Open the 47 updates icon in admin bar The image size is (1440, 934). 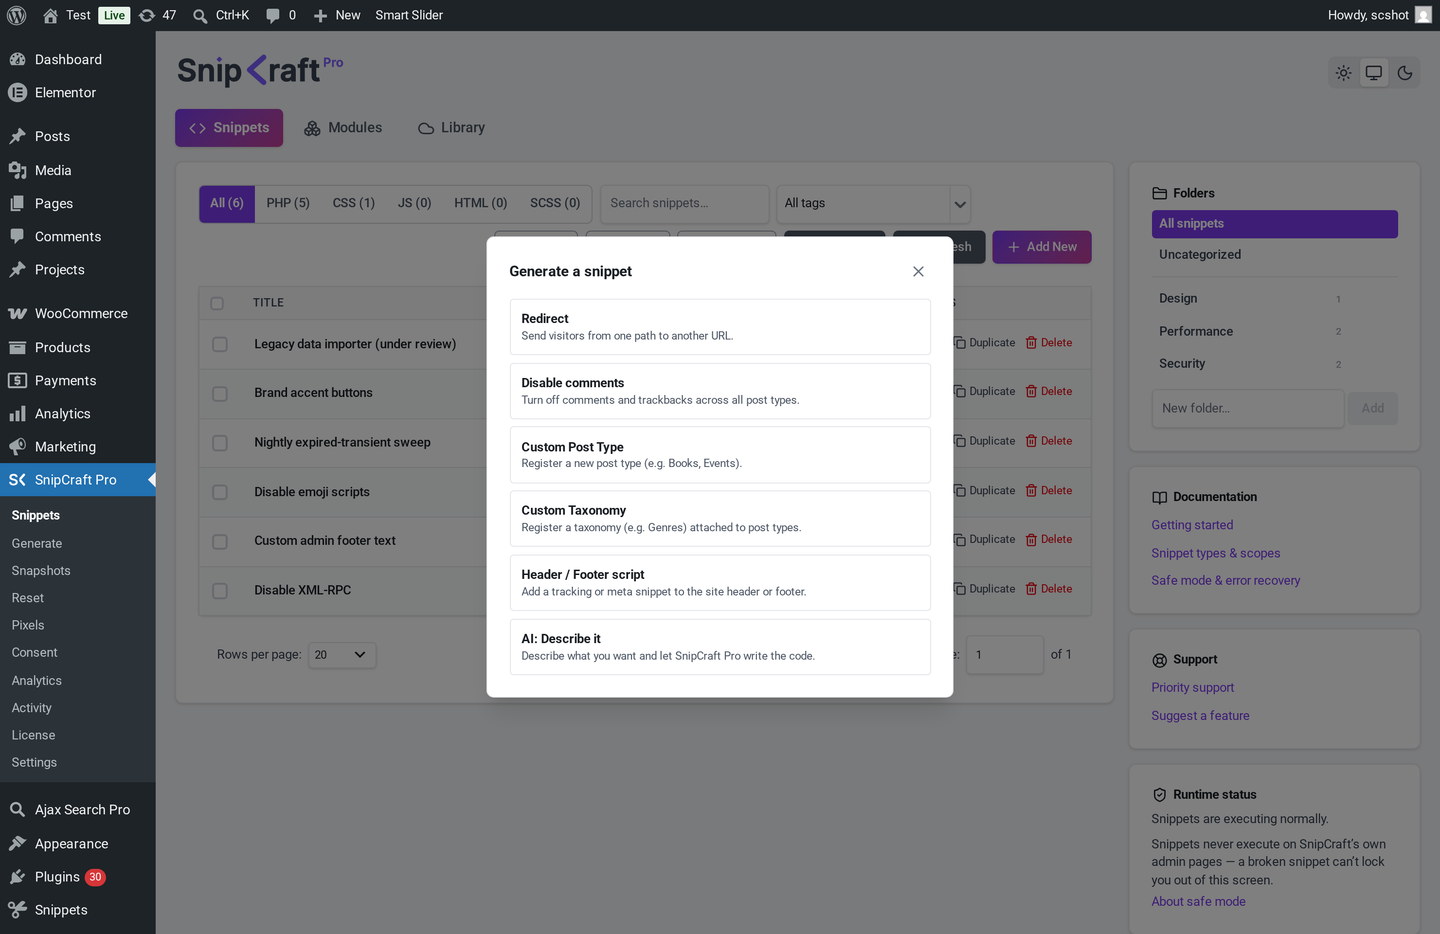coord(158,15)
